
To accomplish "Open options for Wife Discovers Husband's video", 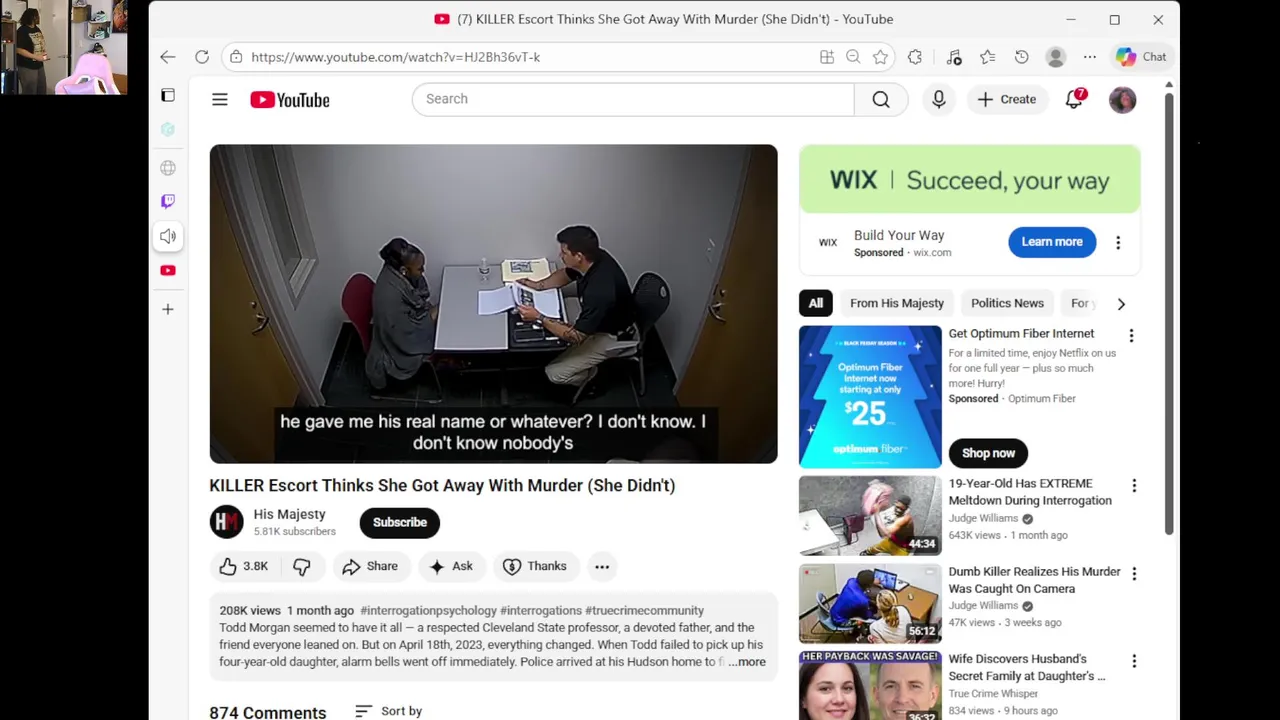I will point(1134,661).
